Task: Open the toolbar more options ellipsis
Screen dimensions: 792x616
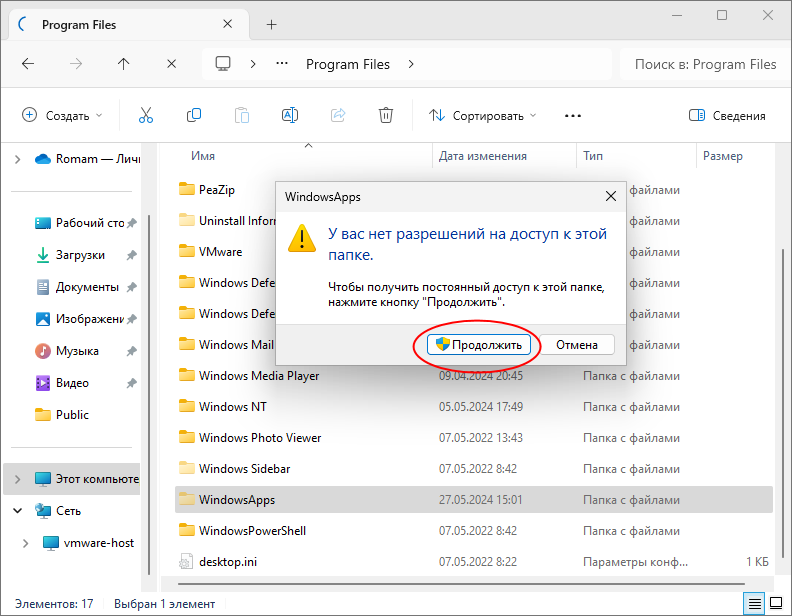Action: pyautogui.click(x=573, y=116)
